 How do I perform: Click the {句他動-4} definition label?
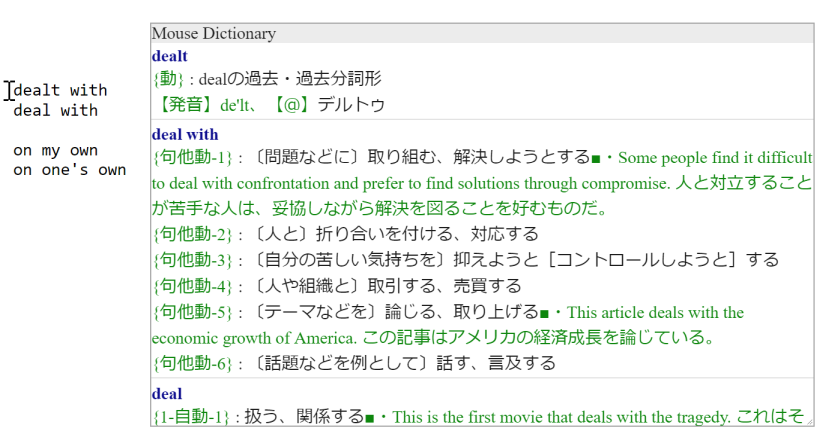tap(192, 287)
